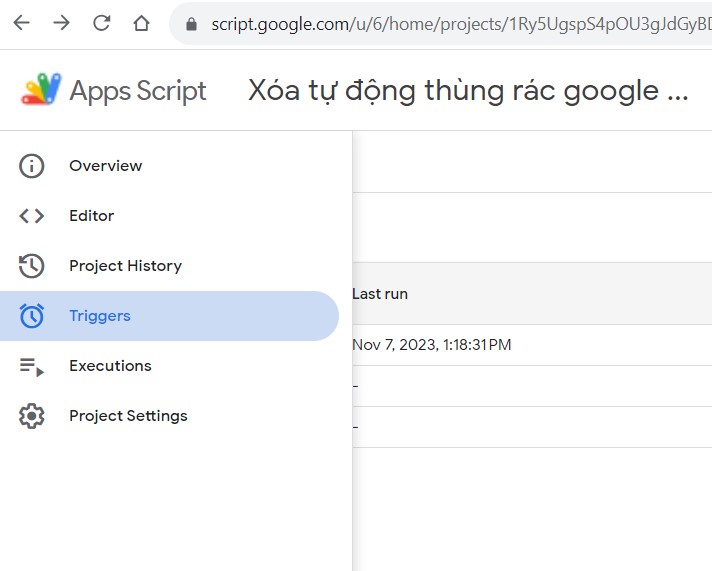Click the Project Settings gear icon
The height and width of the screenshot is (571, 712).
point(31,416)
